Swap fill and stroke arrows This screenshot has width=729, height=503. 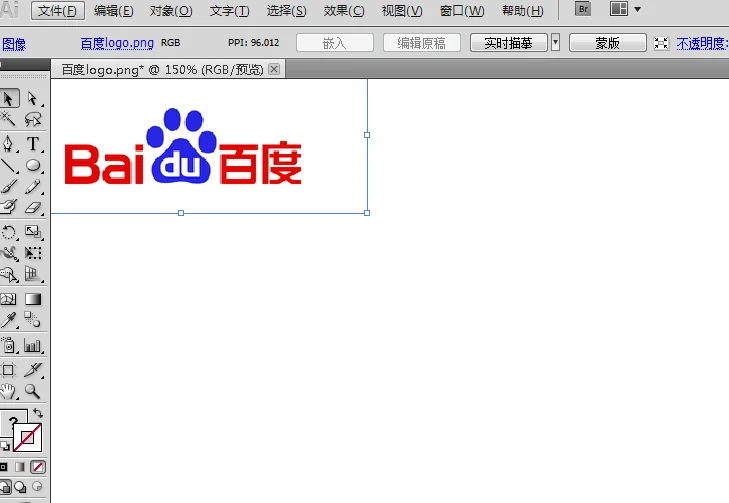(x=38, y=413)
